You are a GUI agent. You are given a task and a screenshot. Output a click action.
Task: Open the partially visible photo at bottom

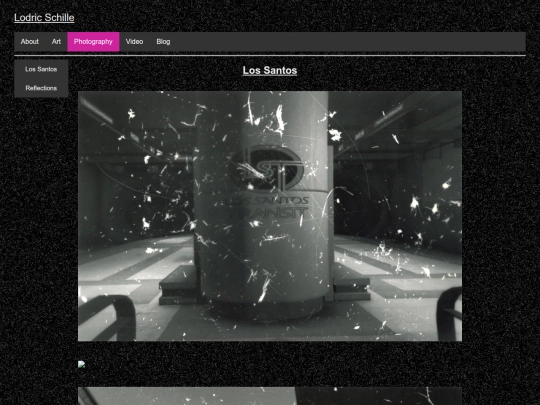click(270, 396)
